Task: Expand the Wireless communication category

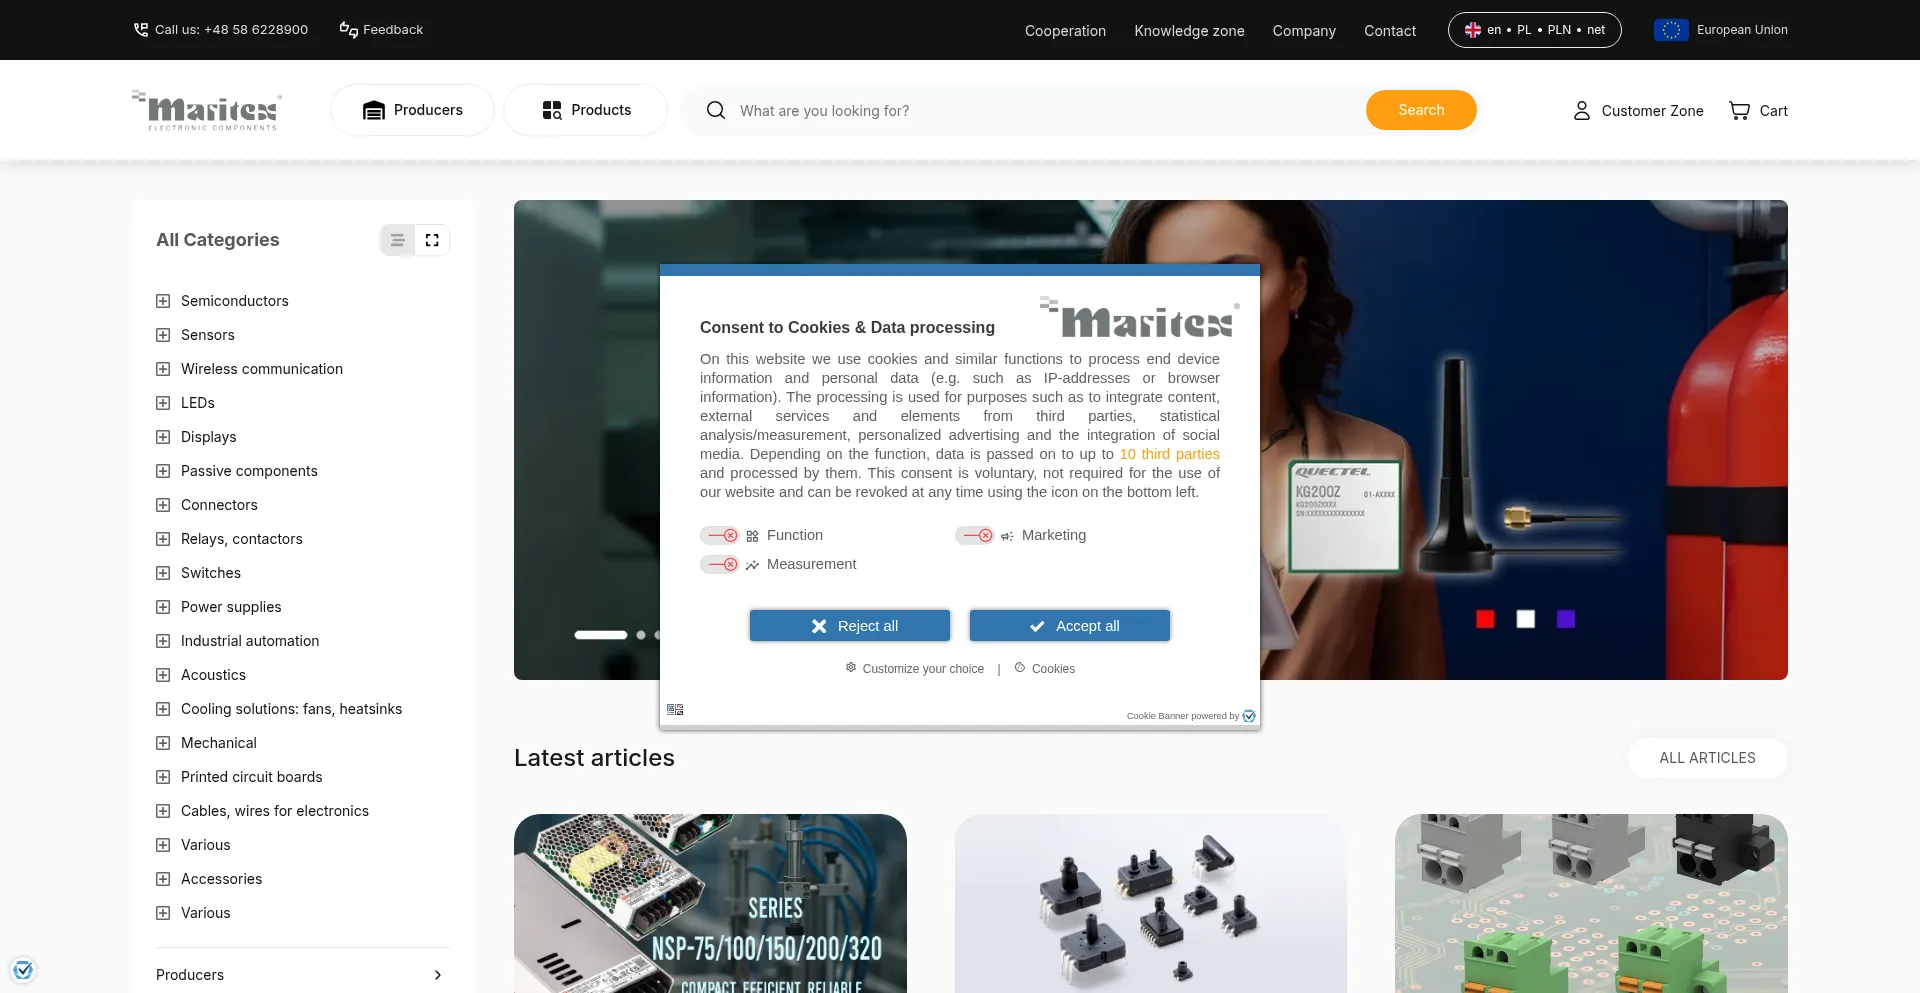Action: (x=163, y=369)
